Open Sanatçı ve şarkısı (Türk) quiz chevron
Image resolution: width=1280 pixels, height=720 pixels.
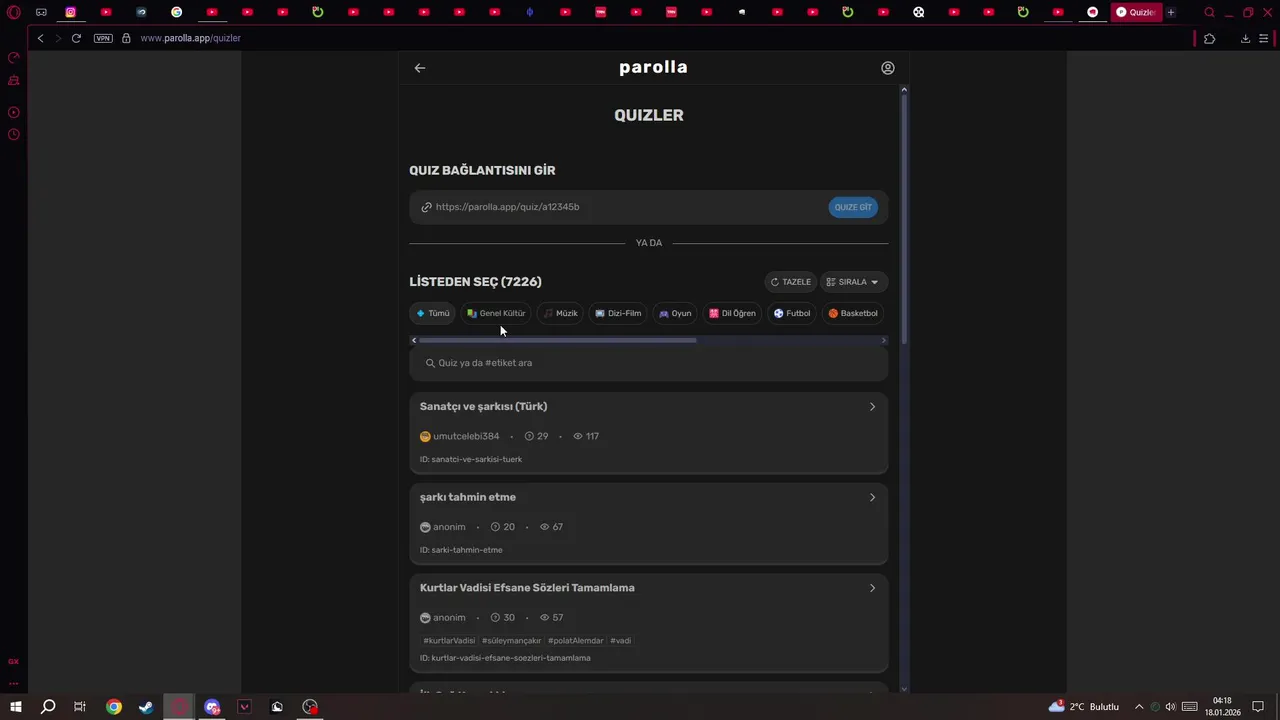[872, 407]
